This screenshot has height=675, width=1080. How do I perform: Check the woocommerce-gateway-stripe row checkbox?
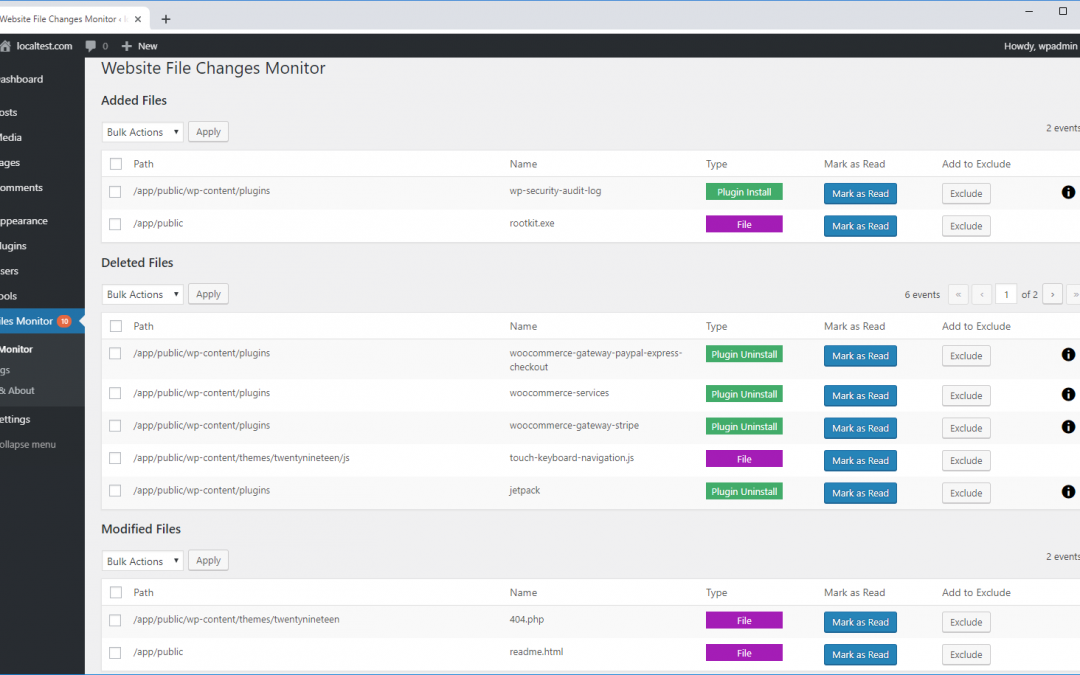pyautogui.click(x=115, y=426)
